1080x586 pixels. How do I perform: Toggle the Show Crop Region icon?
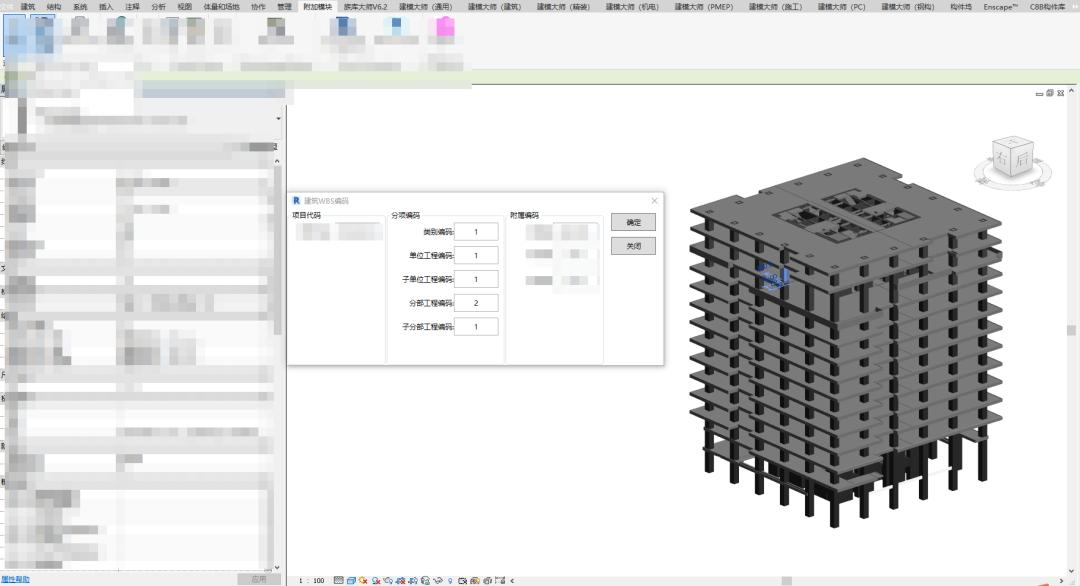click(x=413, y=580)
